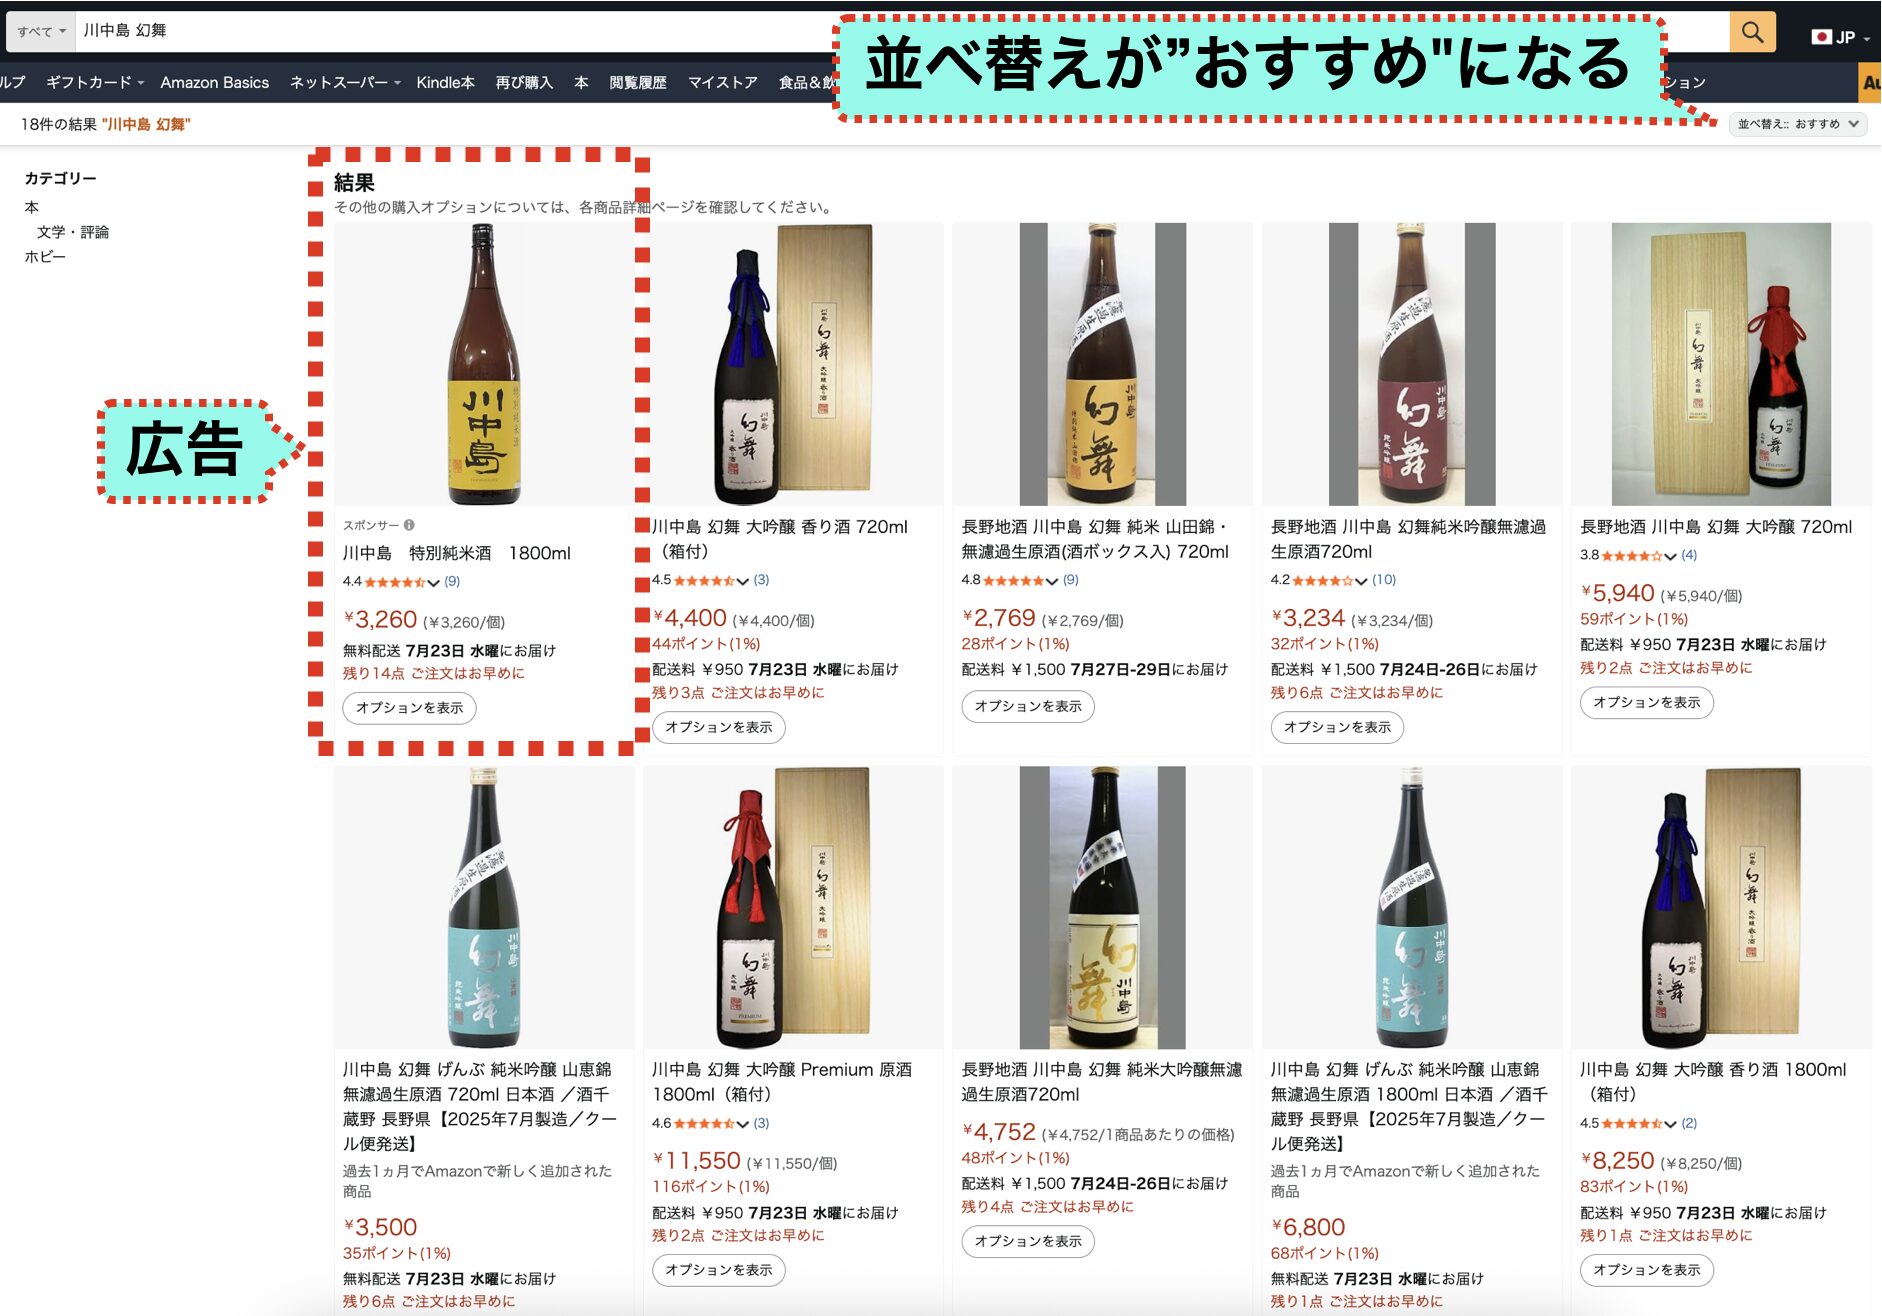Open the Kindle本 nav item
This screenshot has height=1316, width=1882.
click(445, 82)
